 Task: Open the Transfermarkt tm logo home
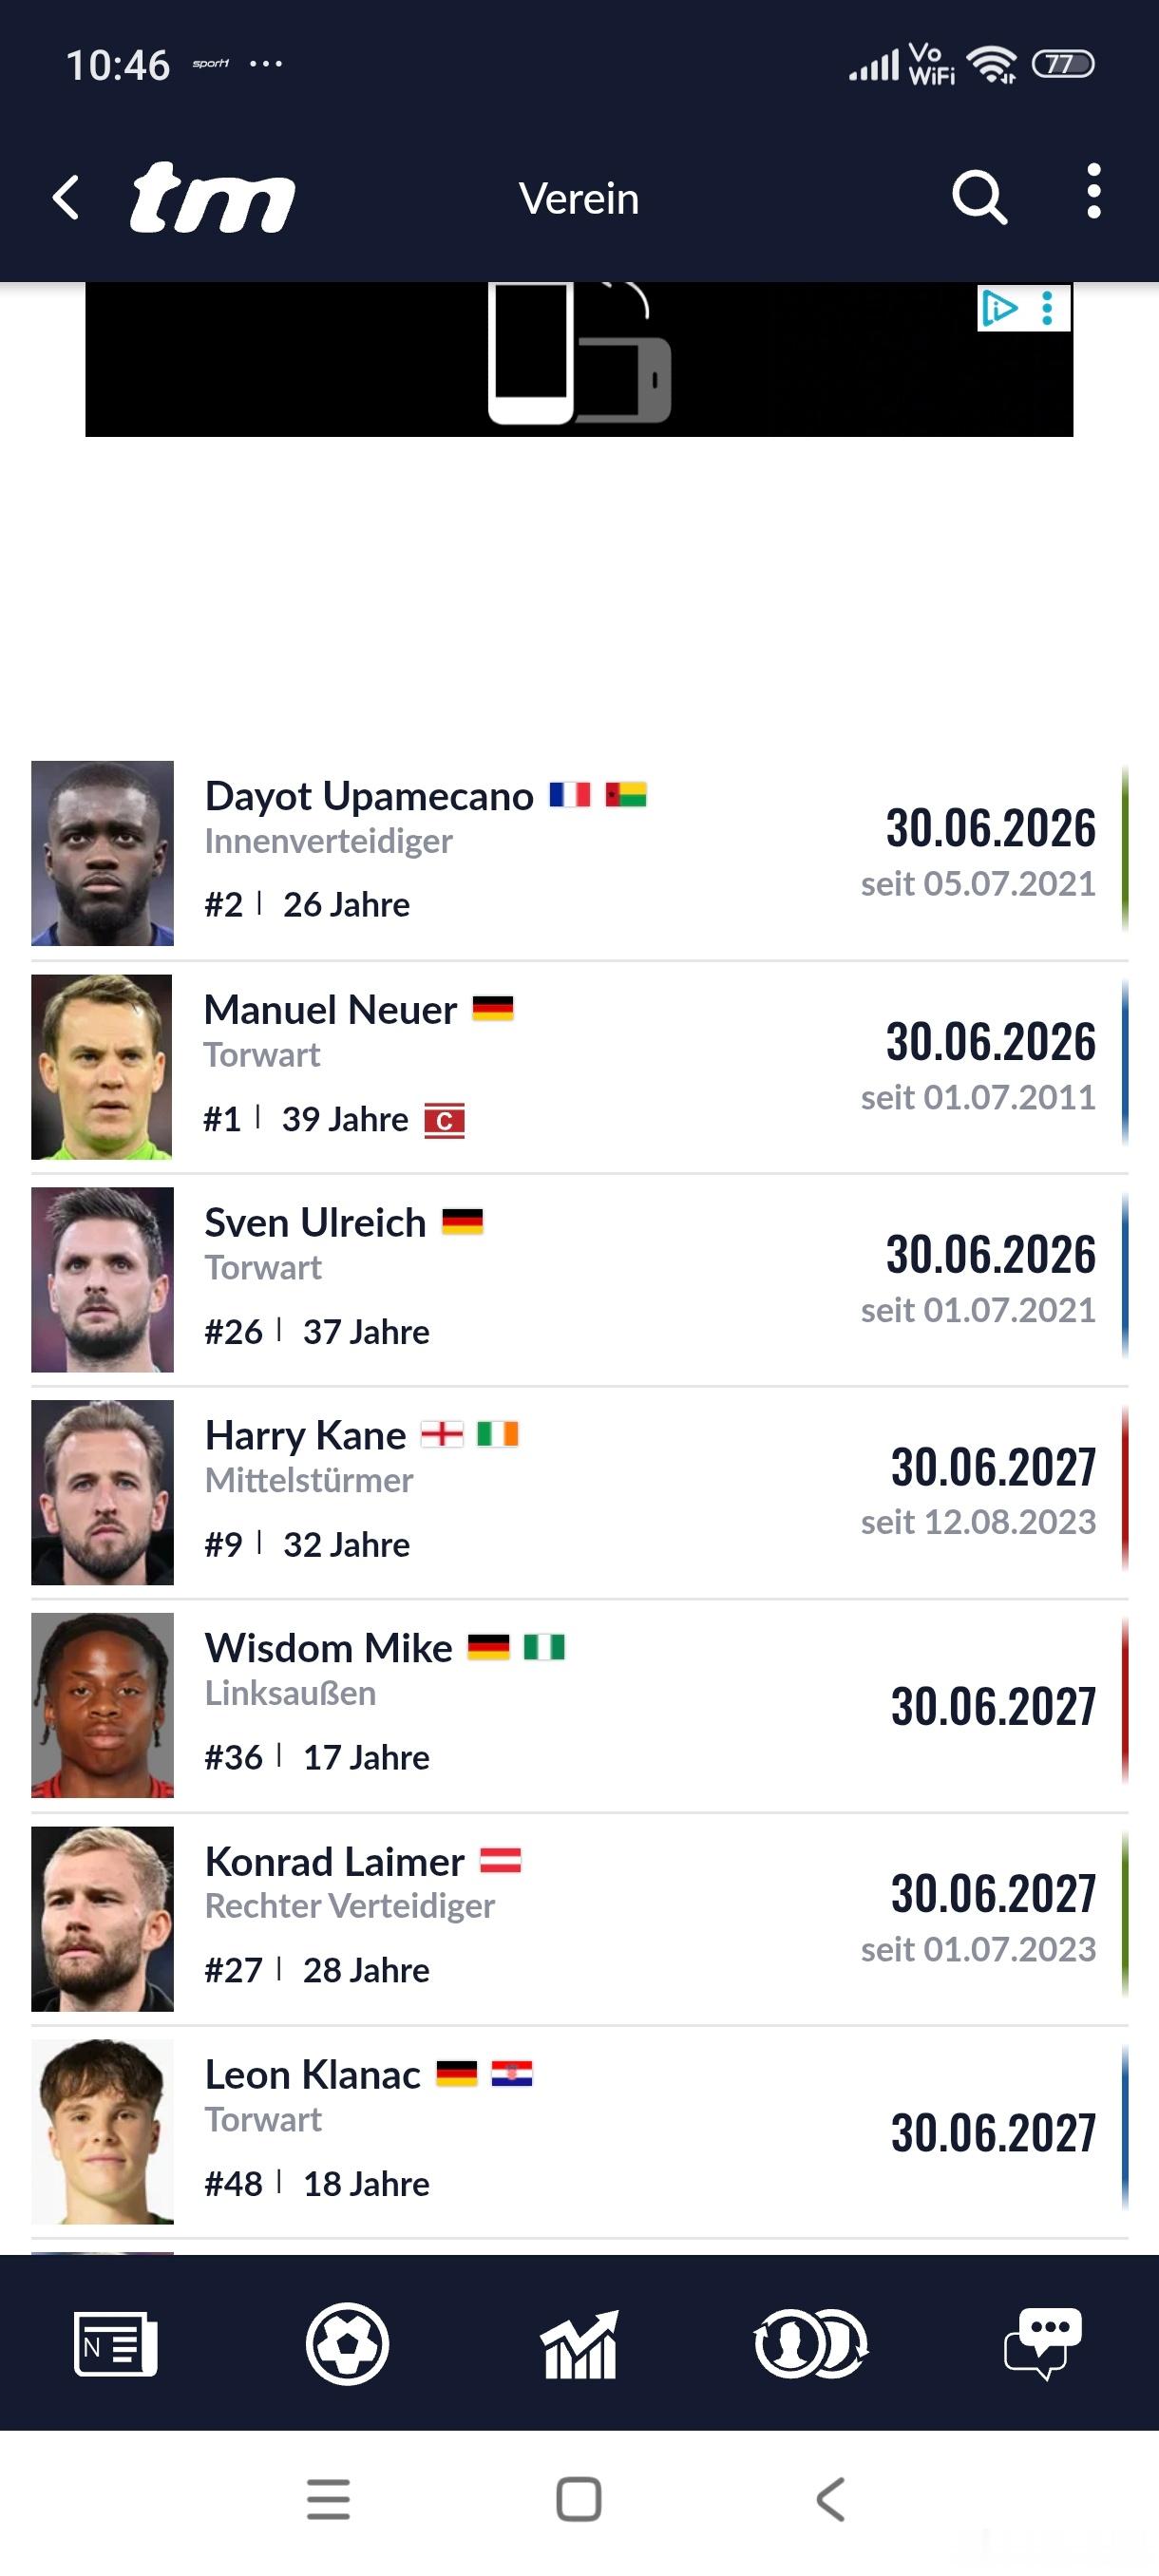[x=213, y=197]
